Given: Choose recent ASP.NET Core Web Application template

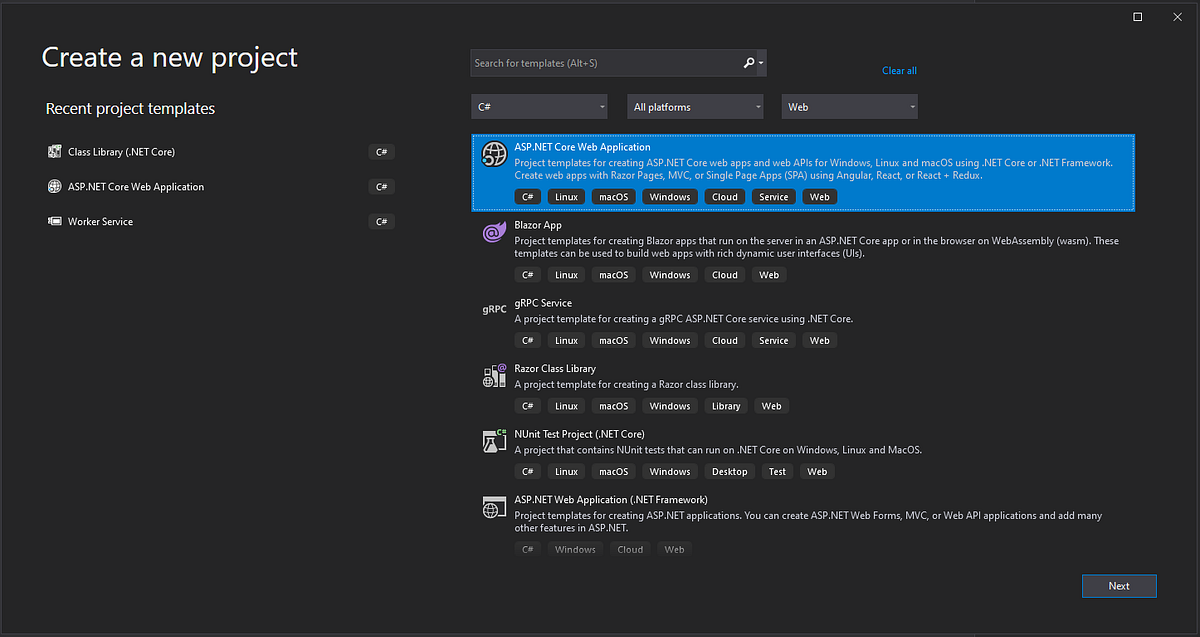Looking at the screenshot, I should pos(221,187).
